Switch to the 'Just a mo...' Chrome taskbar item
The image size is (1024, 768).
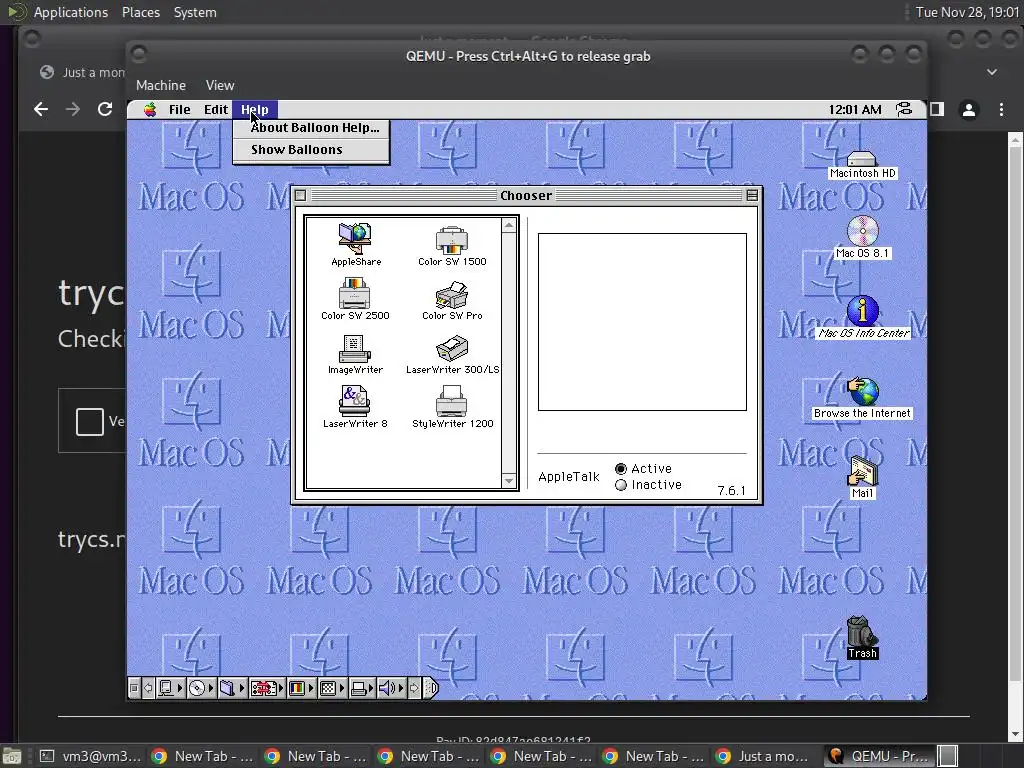click(x=764, y=756)
